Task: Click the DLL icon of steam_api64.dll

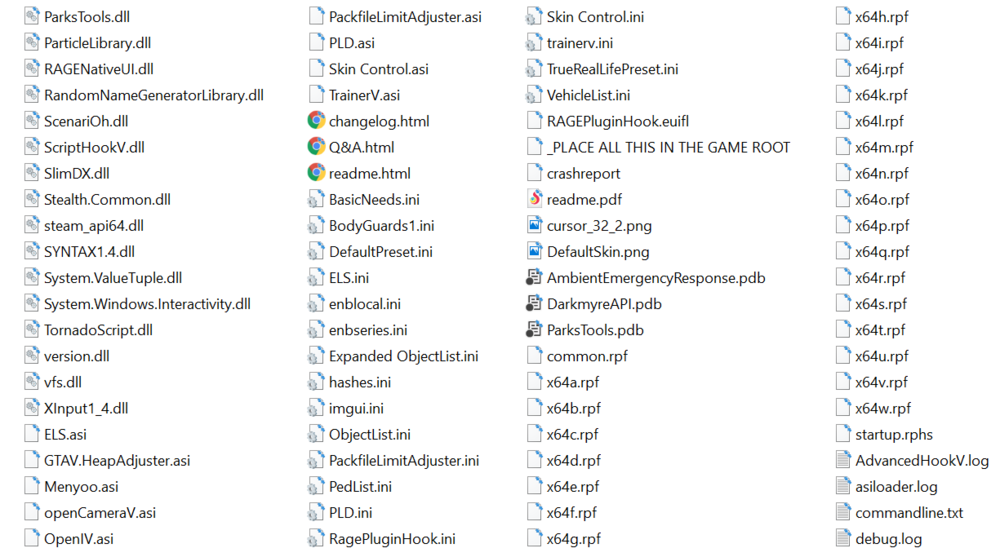Action: [x=32, y=225]
